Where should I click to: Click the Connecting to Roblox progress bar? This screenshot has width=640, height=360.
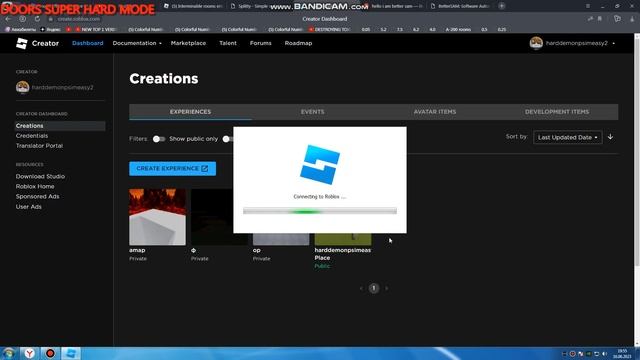tap(320, 211)
